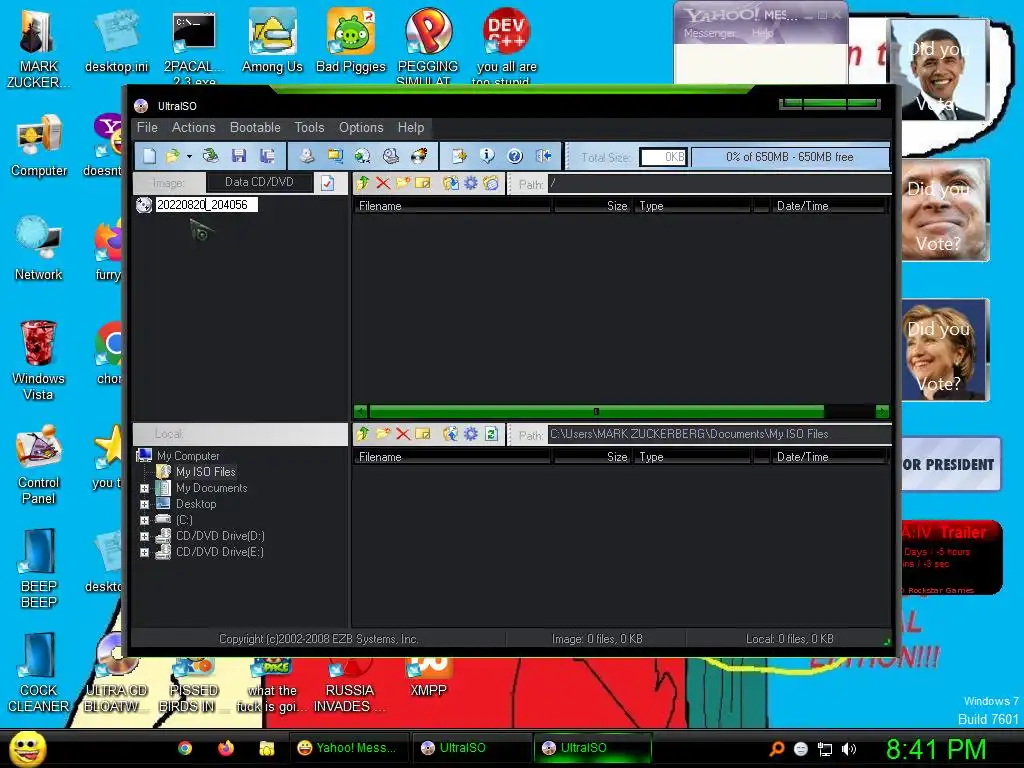Click New Folder icon in Local pane toolbar
1024x768 pixels.
(383, 434)
